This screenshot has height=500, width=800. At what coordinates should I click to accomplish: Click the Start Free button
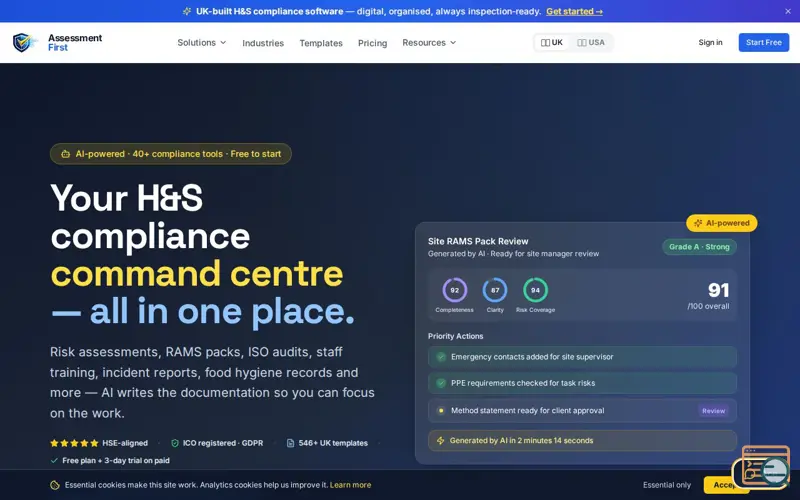click(x=764, y=42)
